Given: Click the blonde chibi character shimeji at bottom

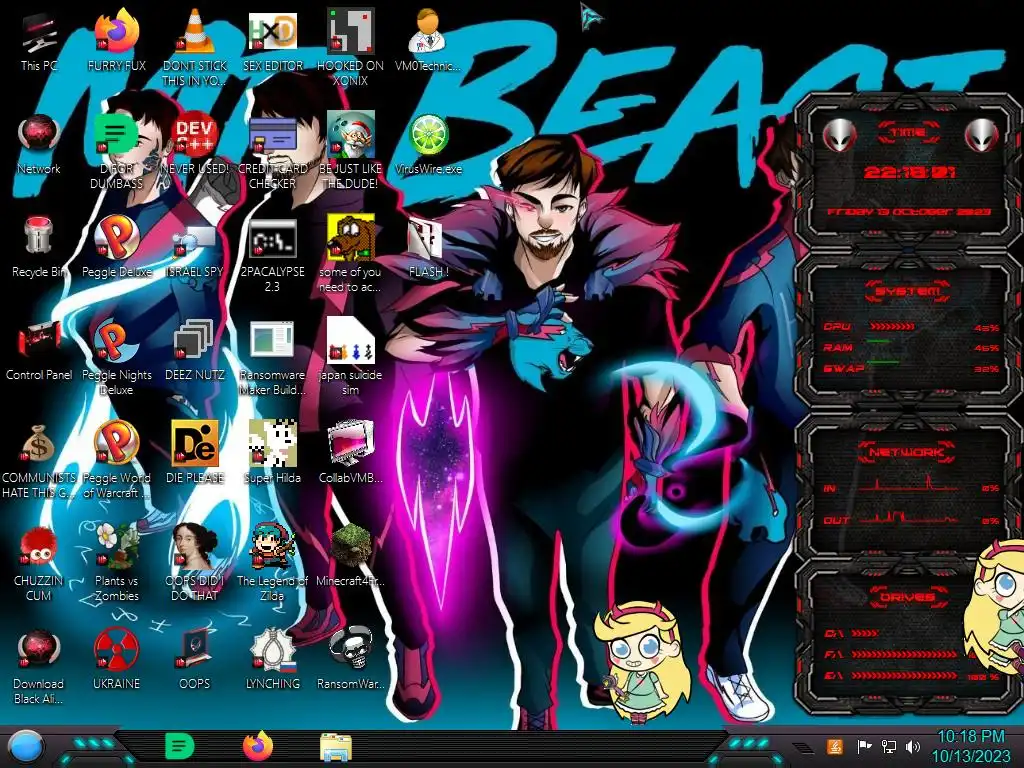Looking at the screenshot, I should [643, 661].
